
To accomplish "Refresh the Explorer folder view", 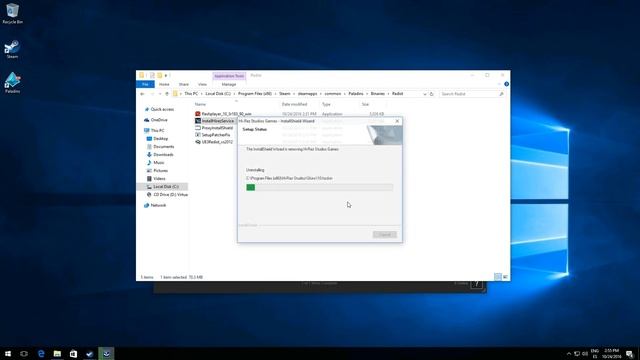I will 431,94.
